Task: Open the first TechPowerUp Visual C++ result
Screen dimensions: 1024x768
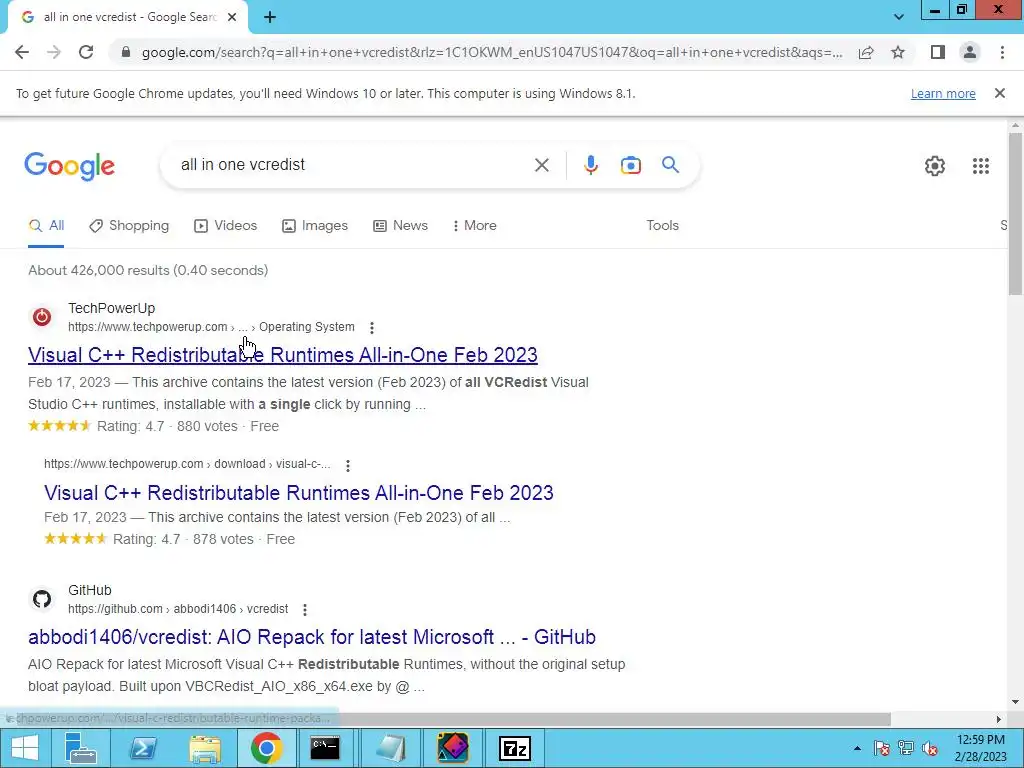Action: click(x=283, y=355)
